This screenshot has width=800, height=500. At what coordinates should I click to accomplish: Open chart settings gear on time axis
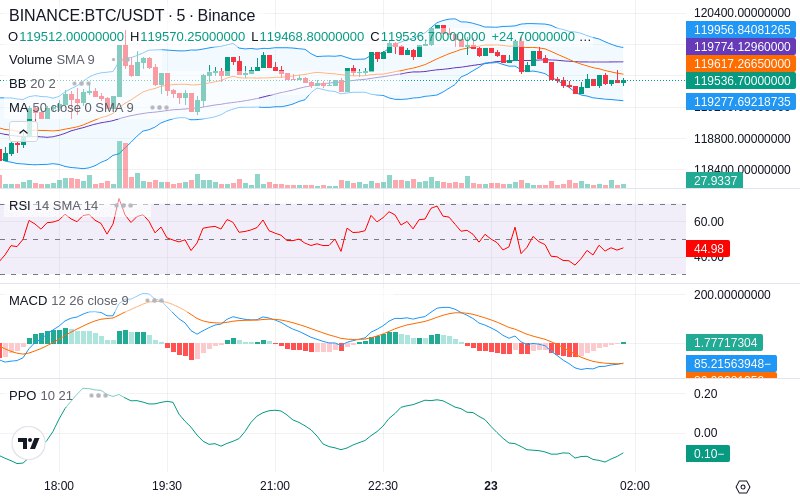pyautogui.click(x=743, y=487)
